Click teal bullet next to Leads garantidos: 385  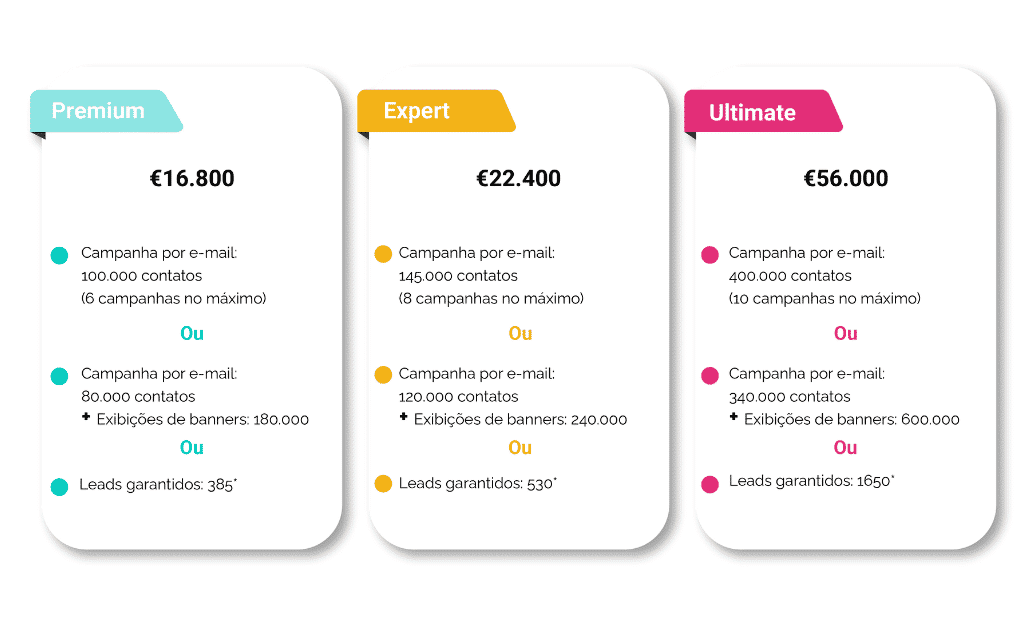[x=59, y=487]
